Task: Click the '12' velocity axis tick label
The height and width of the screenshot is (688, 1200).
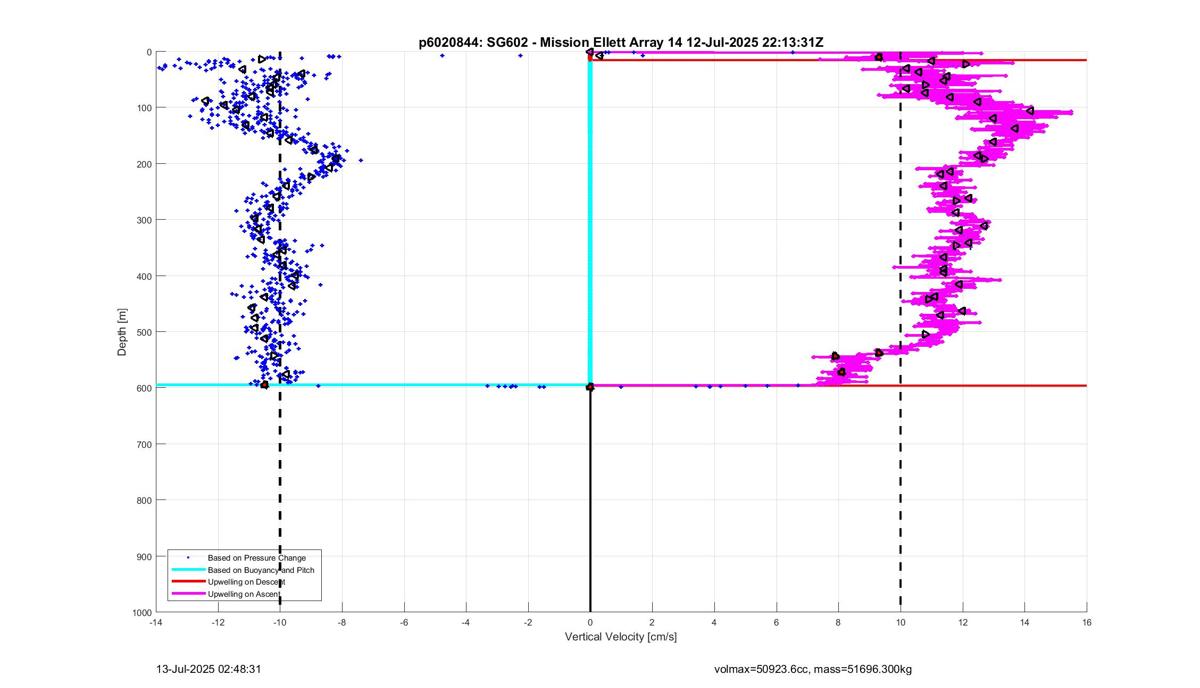Action: [x=963, y=622]
